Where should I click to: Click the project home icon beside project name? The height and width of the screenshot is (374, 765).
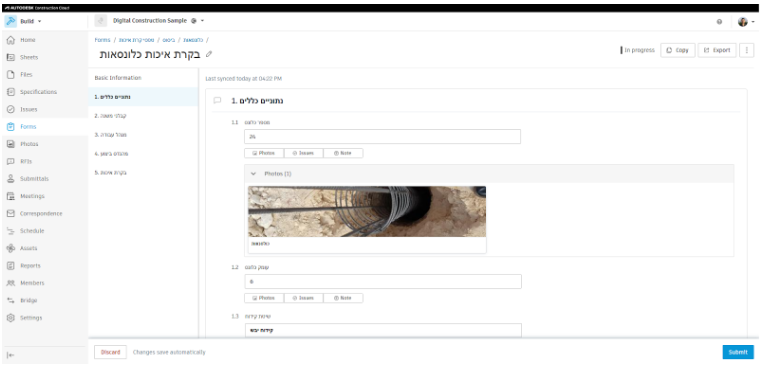tap(101, 21)
